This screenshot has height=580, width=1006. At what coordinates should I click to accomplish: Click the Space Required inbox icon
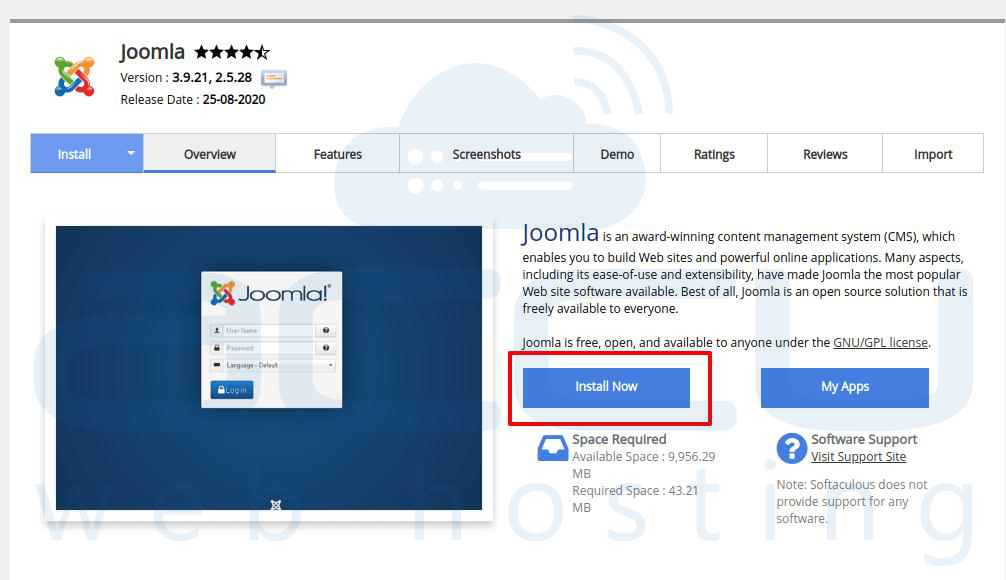click(552, 448)
